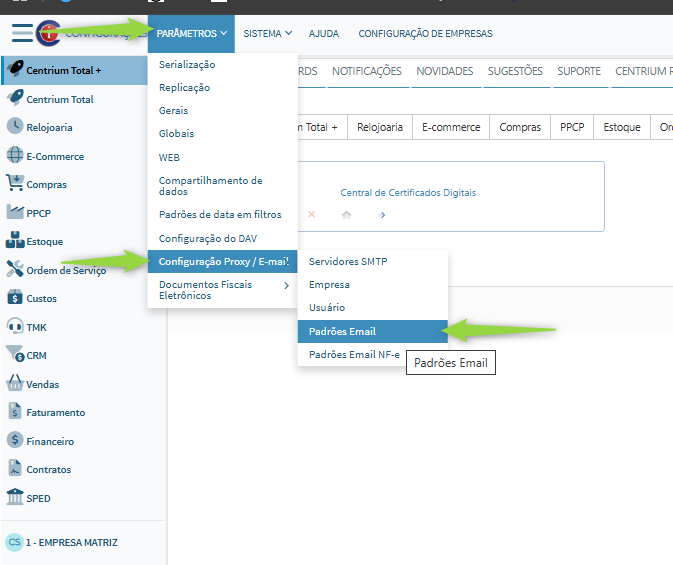Click Padrões de data em filtros
Image resolution: width=673 pixels, height=565 pixels.
tap(220, 215)
